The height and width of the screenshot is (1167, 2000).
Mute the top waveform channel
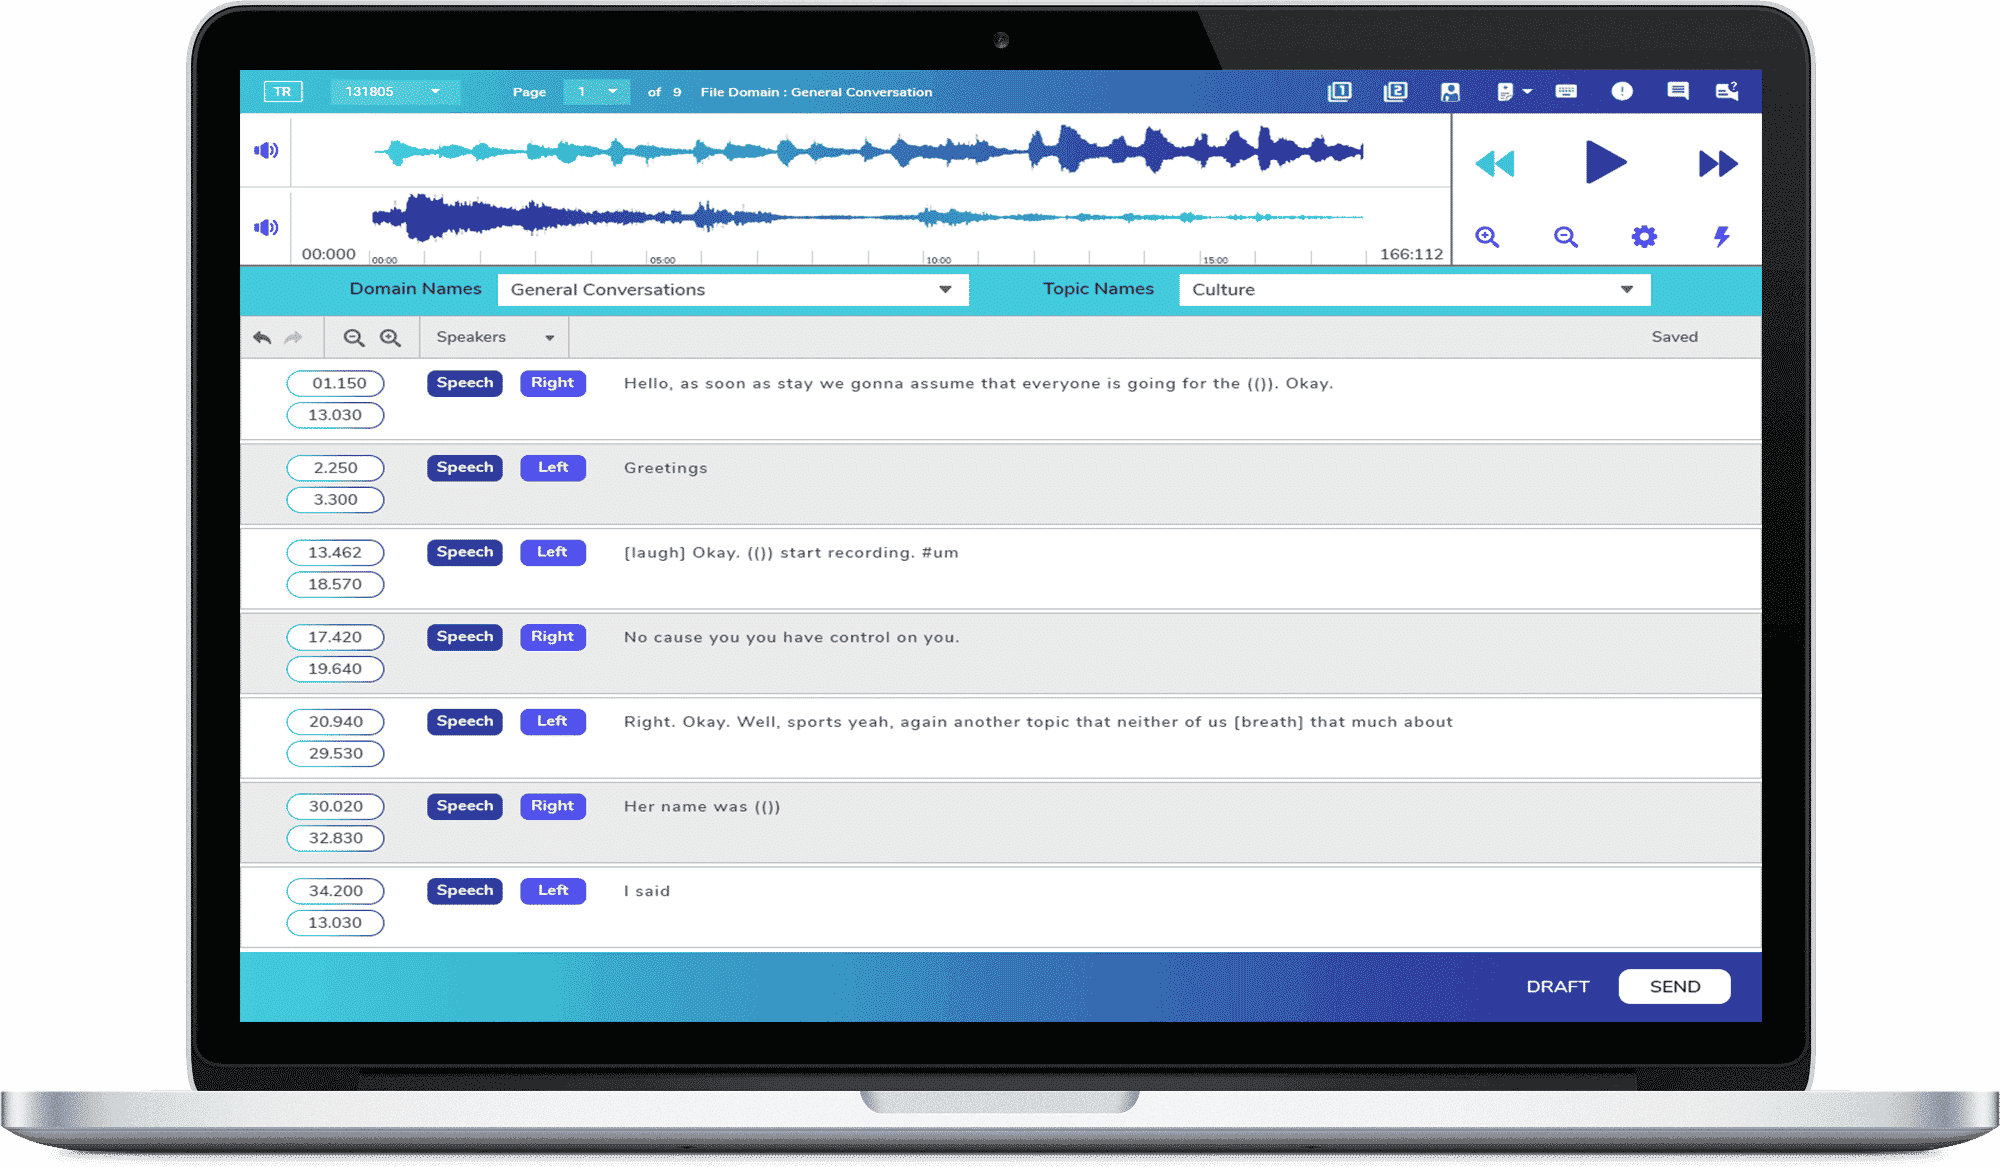266,150
